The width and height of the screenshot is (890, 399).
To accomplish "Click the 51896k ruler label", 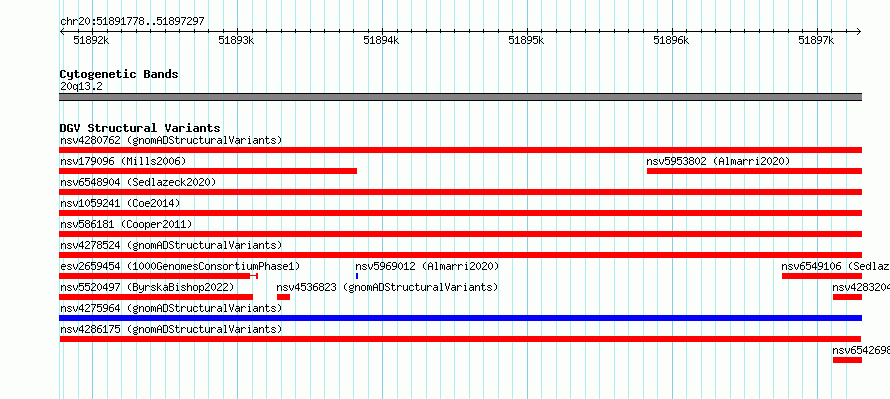I will pos(671,40).
